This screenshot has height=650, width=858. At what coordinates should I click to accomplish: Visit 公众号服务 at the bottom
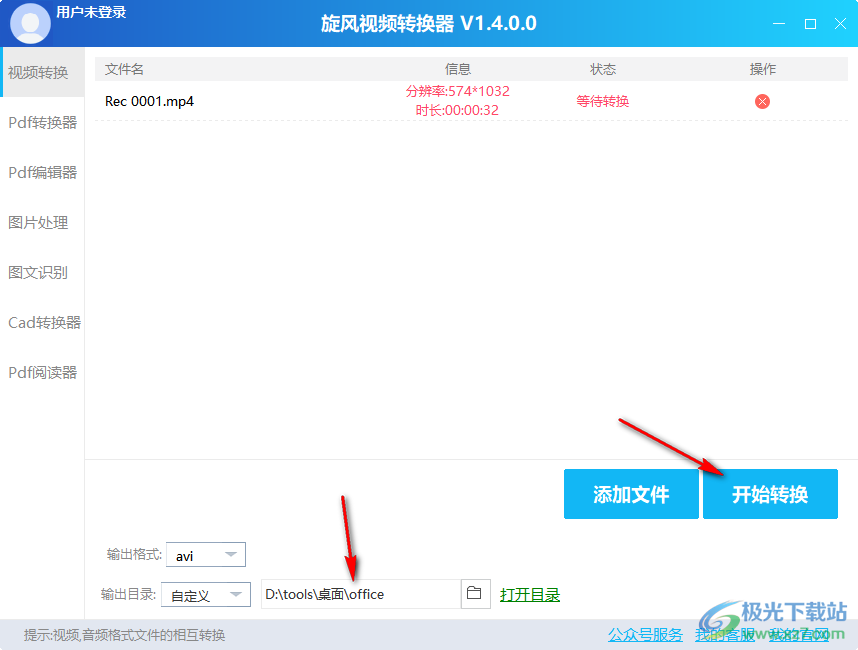point(644,634)
